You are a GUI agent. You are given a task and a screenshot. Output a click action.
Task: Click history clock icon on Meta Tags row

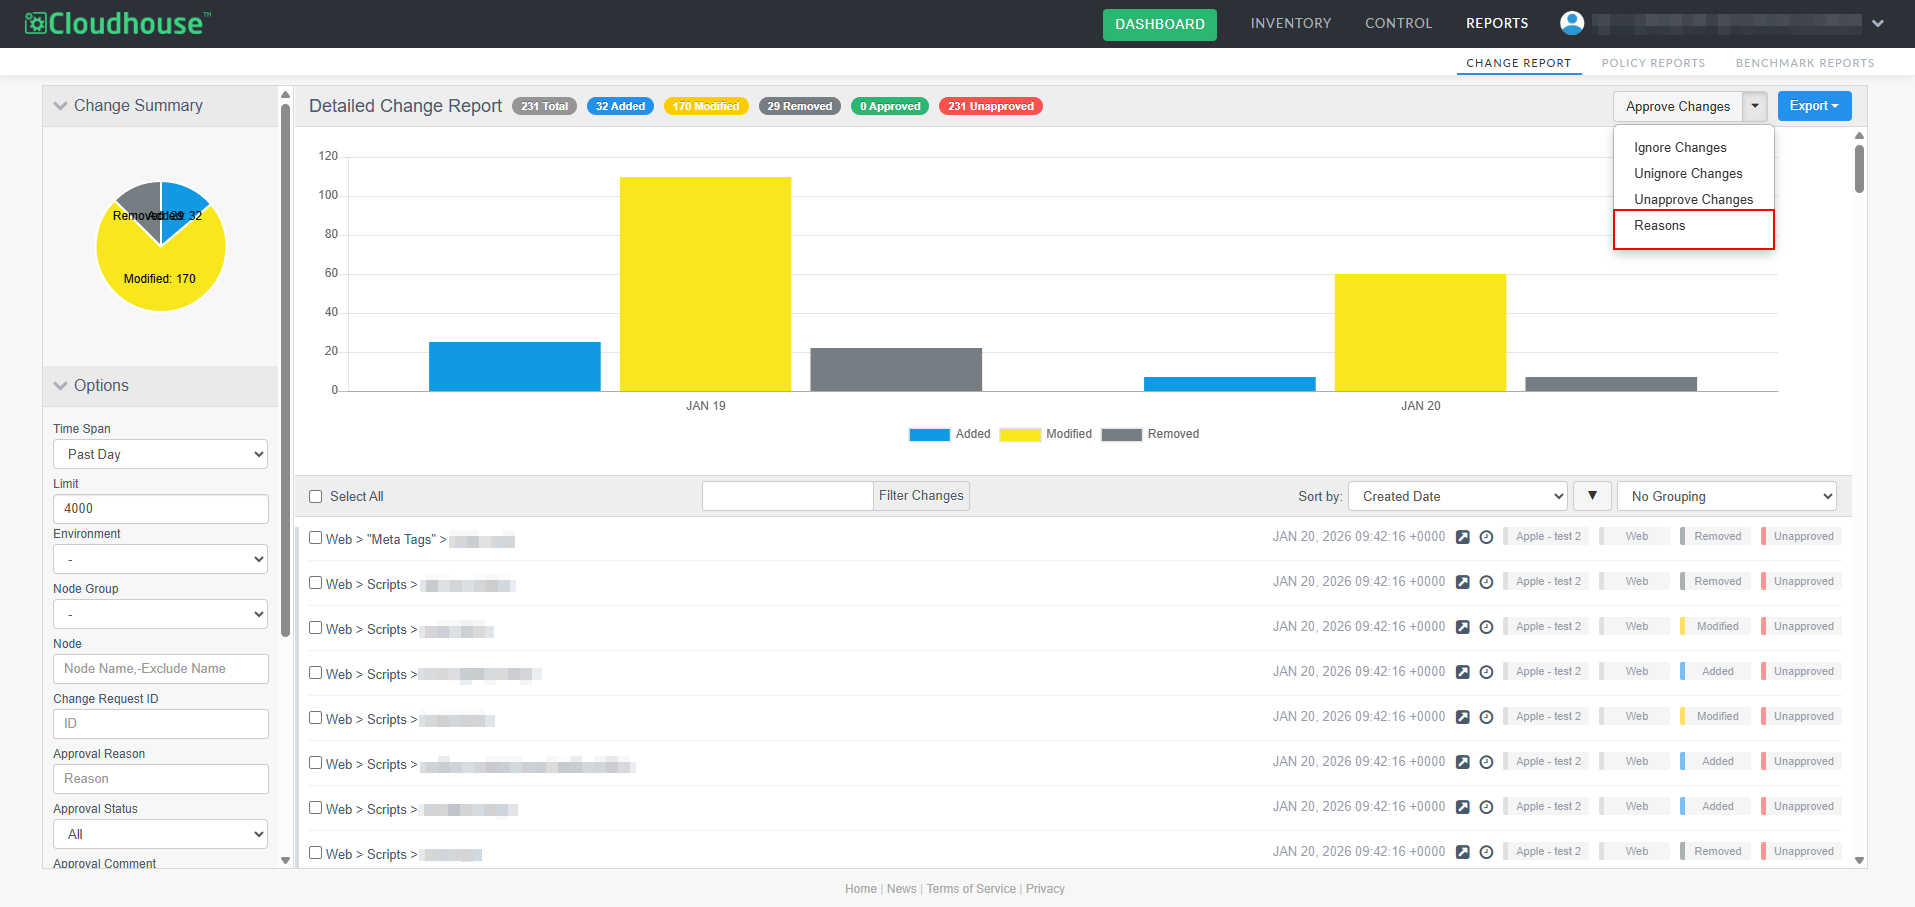point(1486,537)
